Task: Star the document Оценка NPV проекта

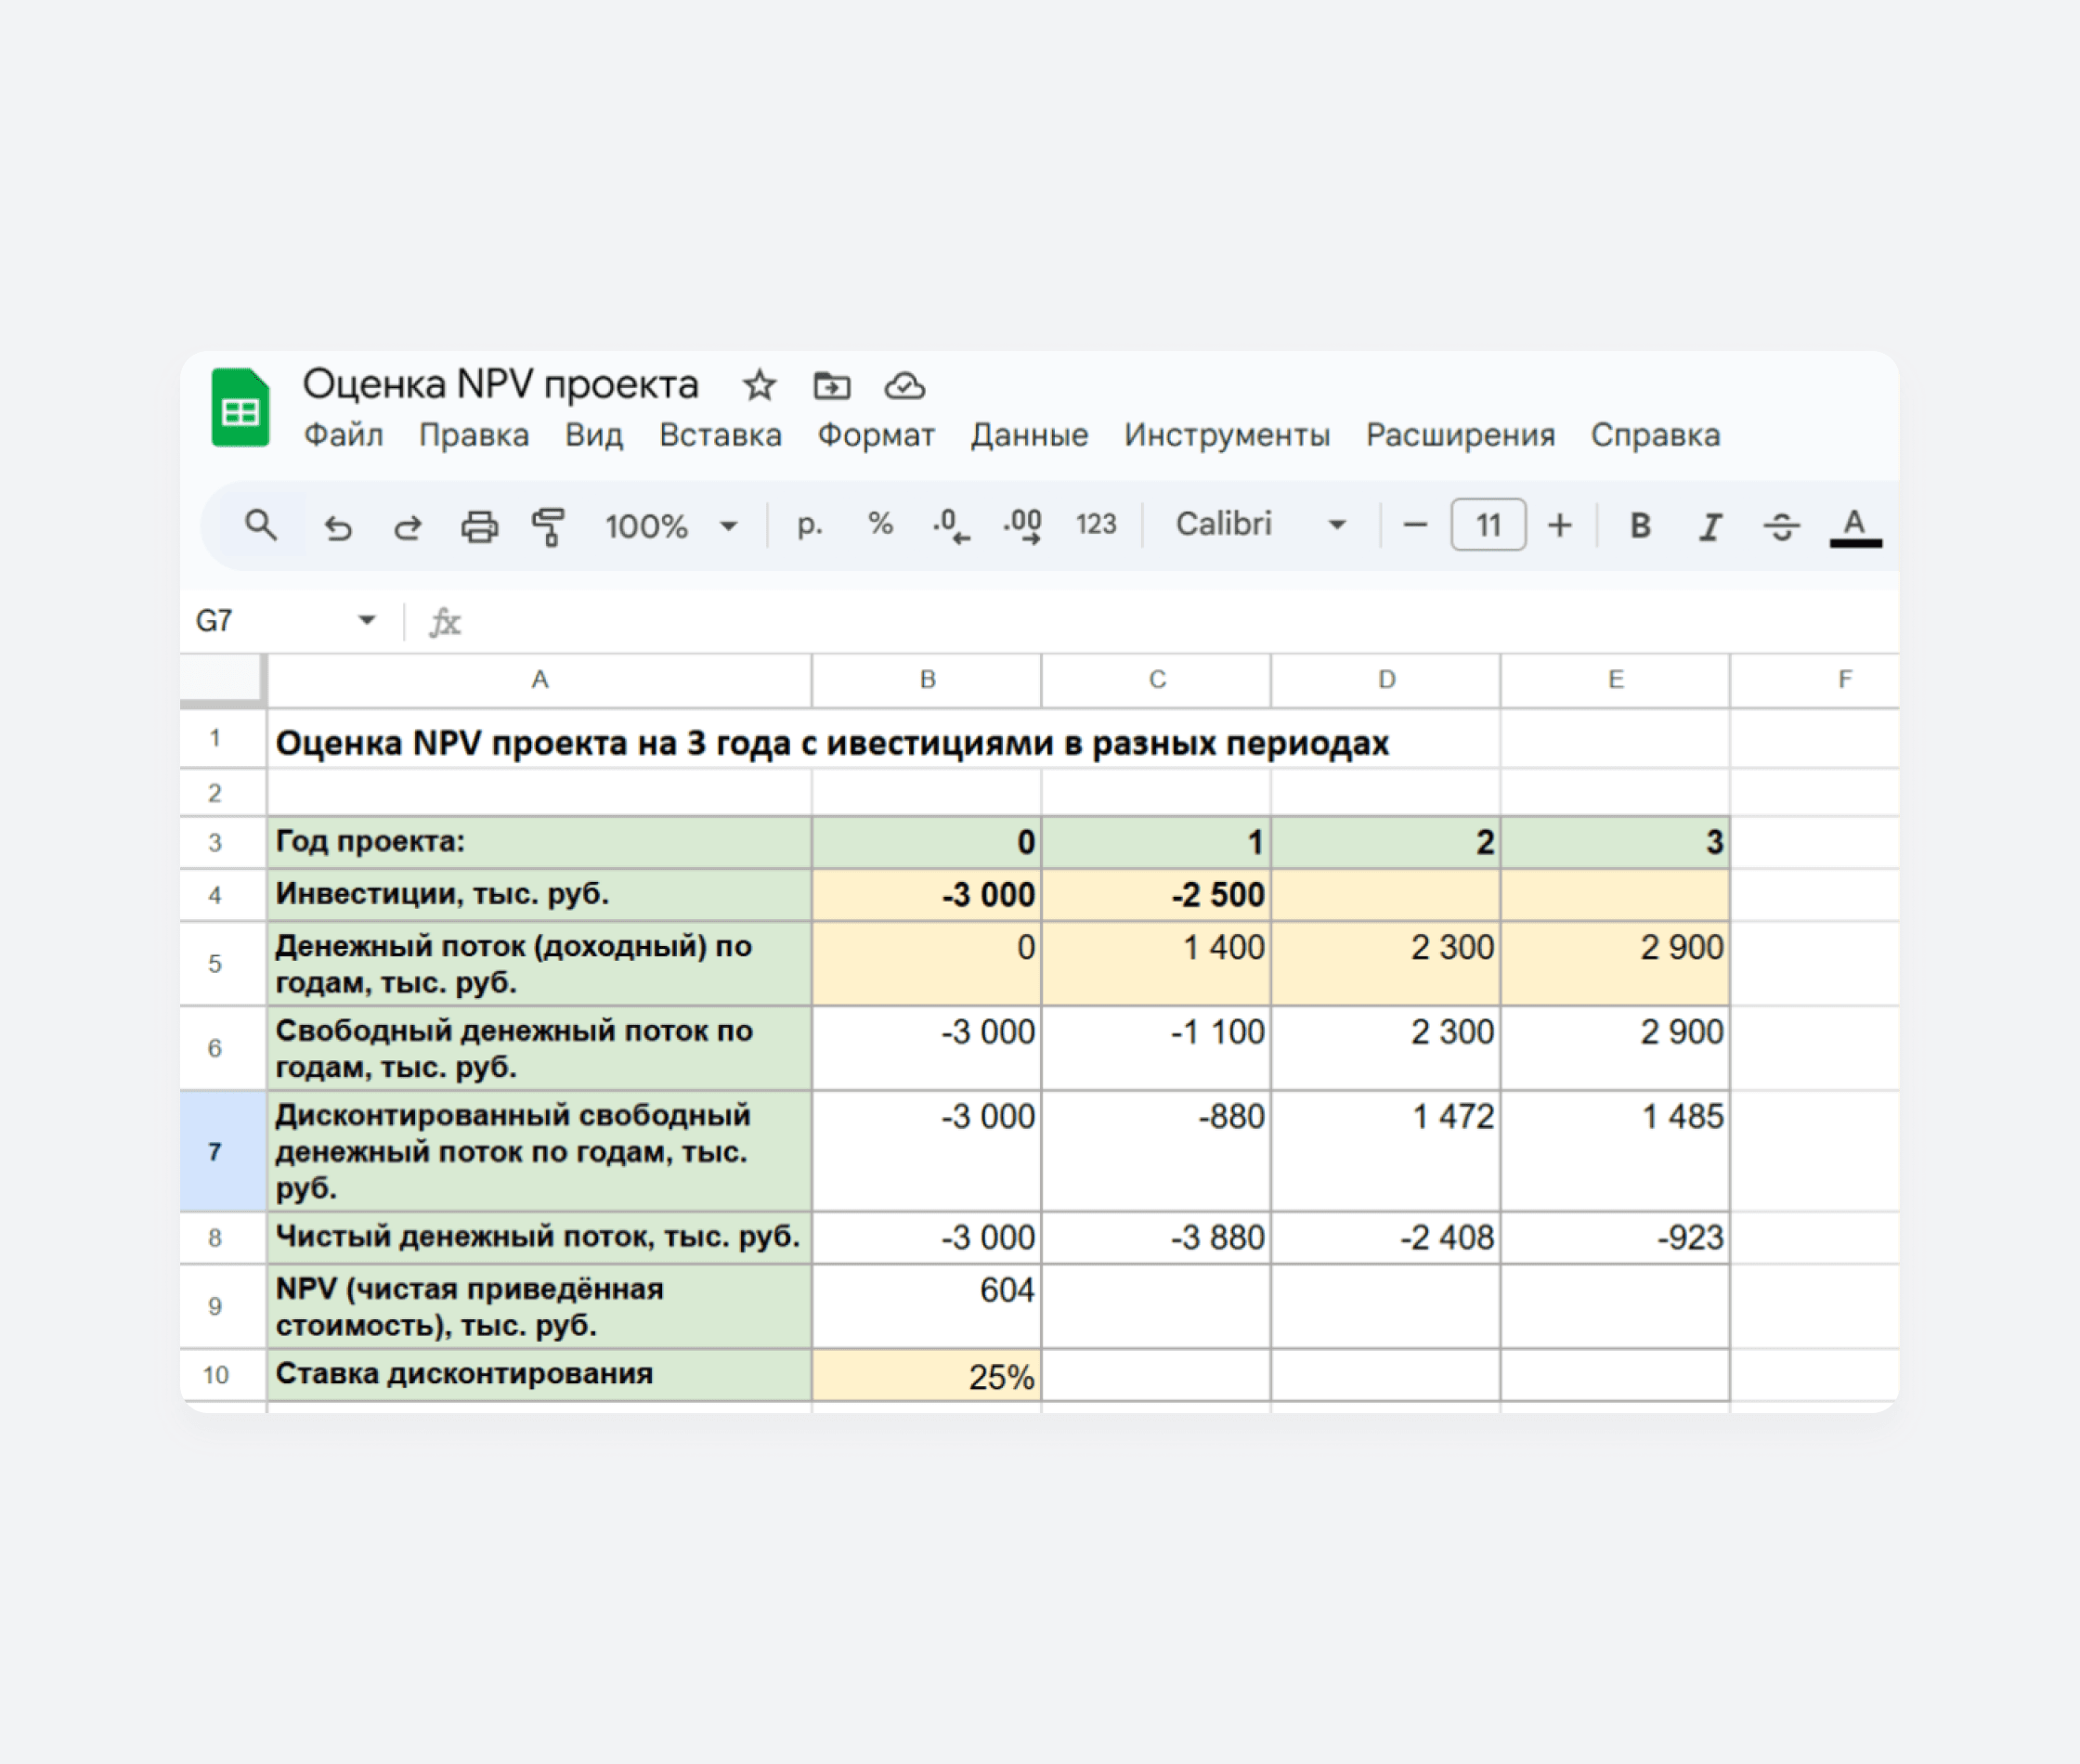Action: [x=759, y=385]
